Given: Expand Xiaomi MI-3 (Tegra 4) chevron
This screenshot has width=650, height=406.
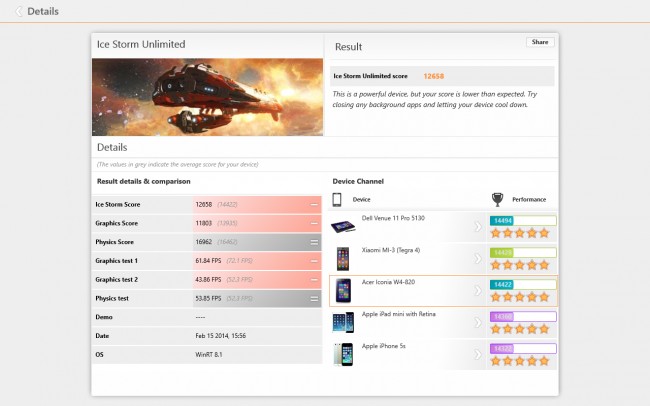Looking at the screenshot, I should (x=478, y=258).
